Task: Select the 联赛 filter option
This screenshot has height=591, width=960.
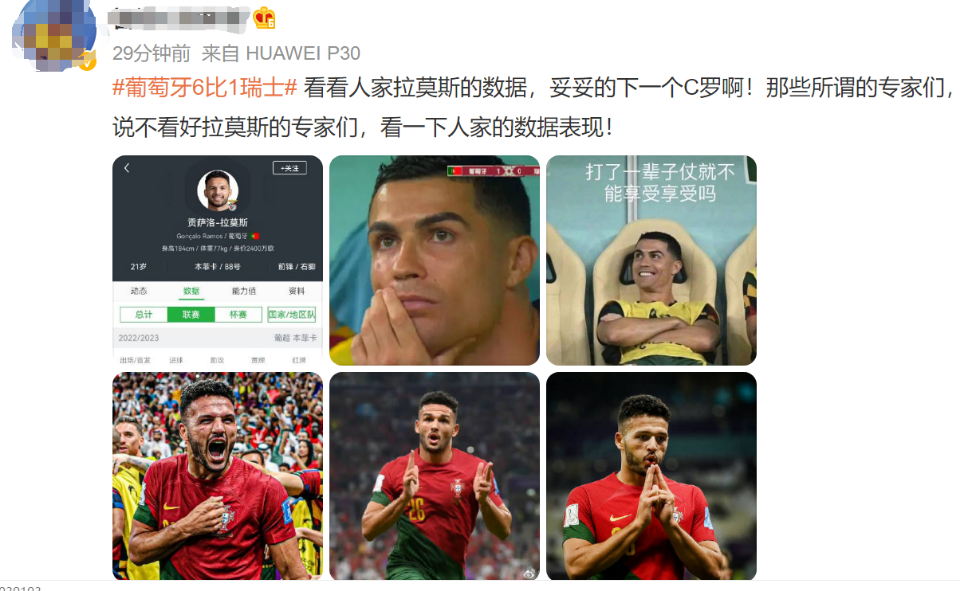Action: point(191,314)
